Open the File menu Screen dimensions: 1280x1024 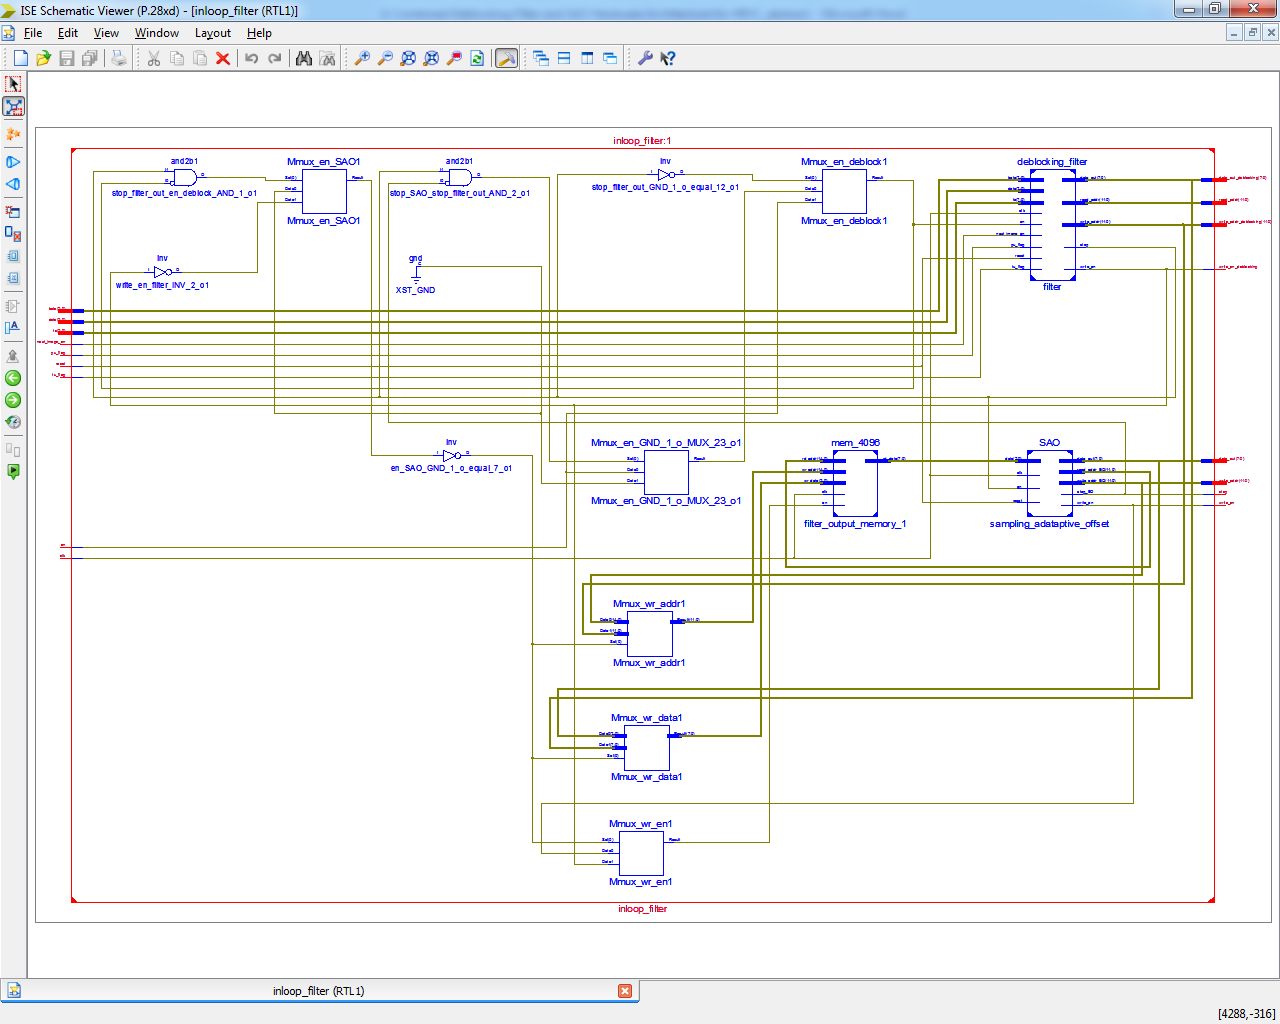[33, 33]
